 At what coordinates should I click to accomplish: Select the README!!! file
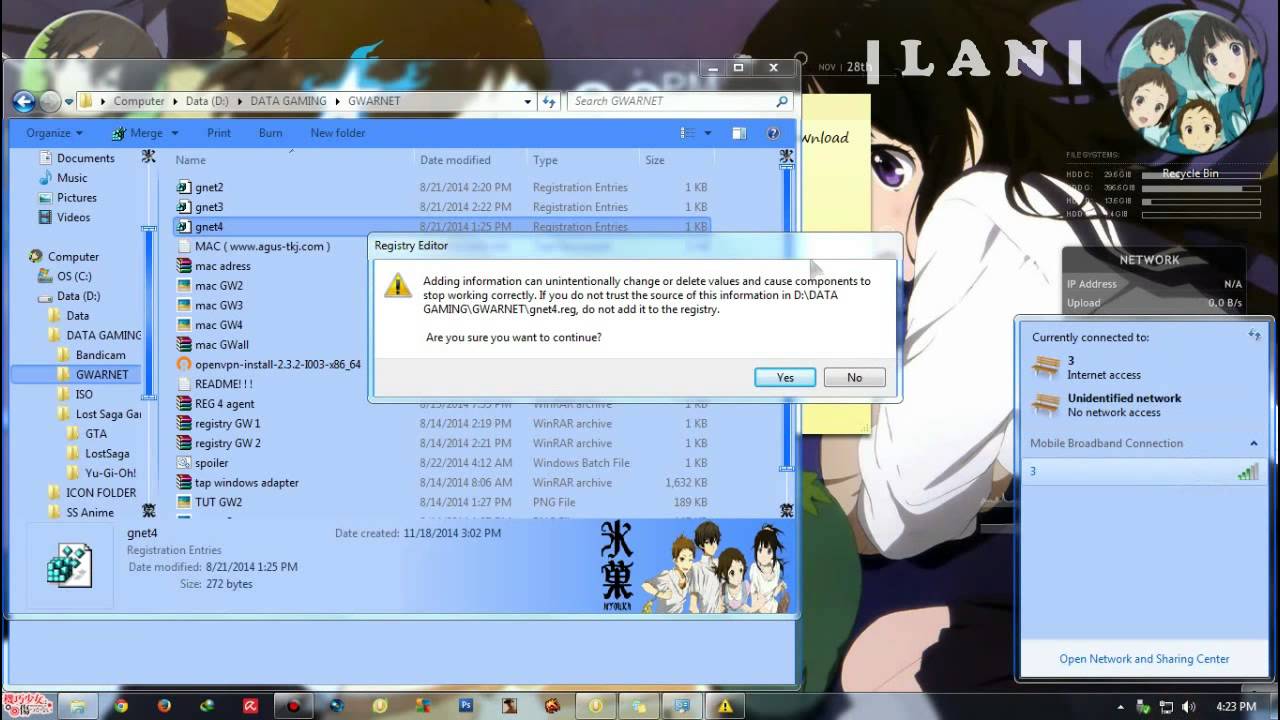tap(223, 384)
